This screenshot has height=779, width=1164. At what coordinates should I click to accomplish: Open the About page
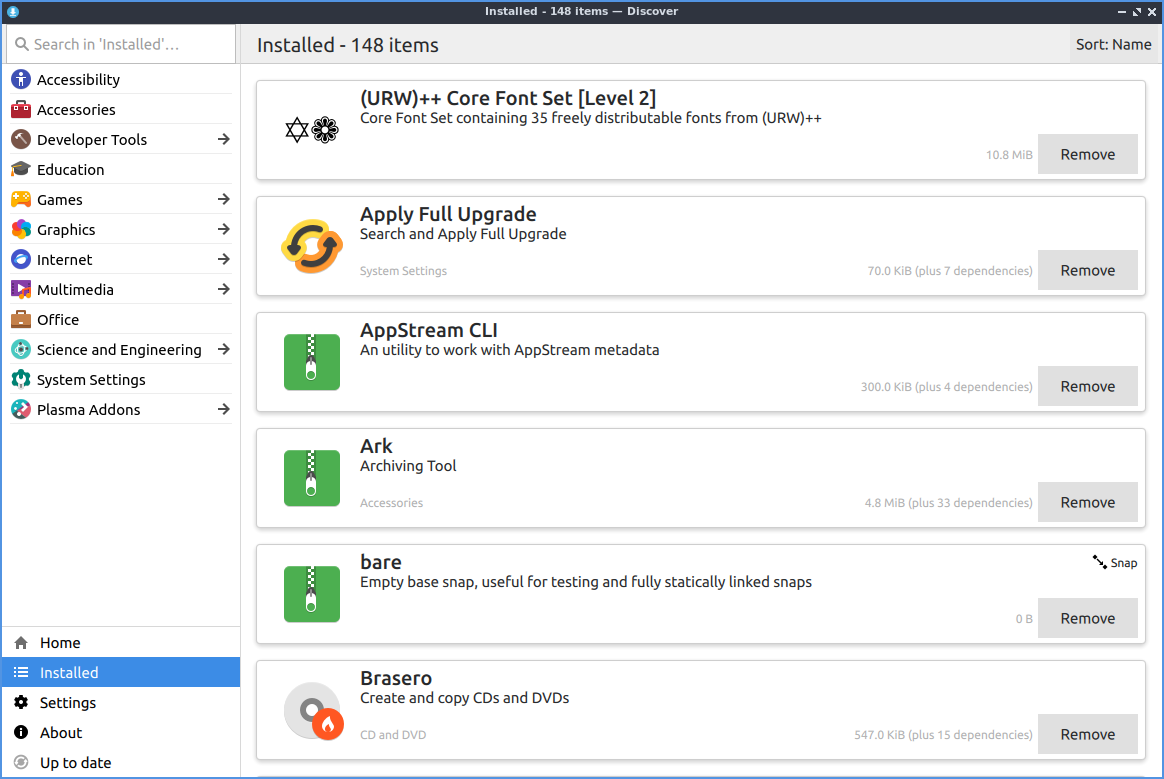tap(61, 733)
